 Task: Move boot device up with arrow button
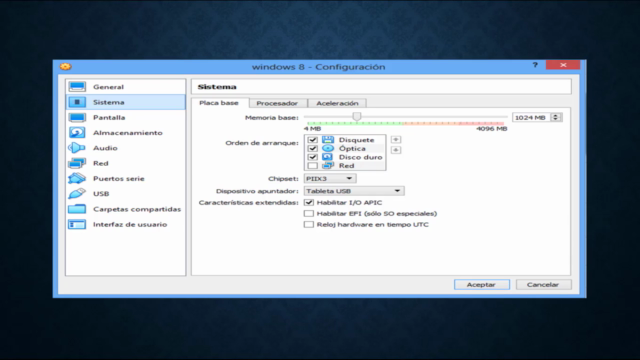click(396, 140)
